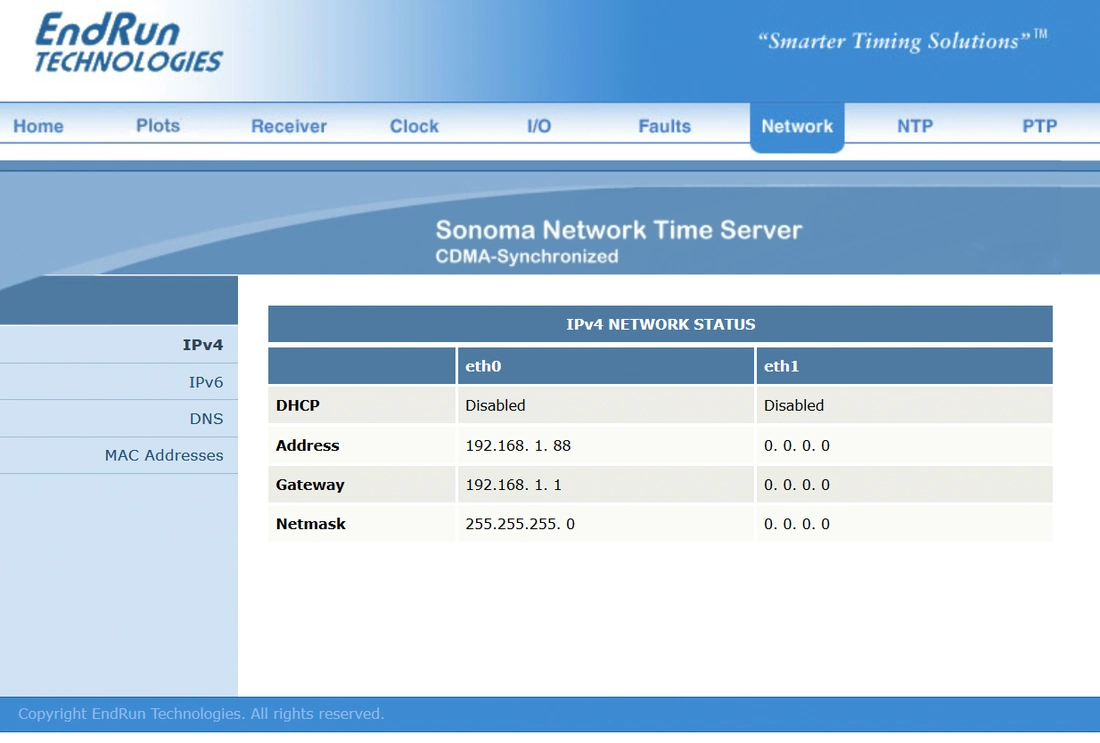Open the NTP tab
The width and height of the screenshot is (1100, 743).
coord(915,126)
